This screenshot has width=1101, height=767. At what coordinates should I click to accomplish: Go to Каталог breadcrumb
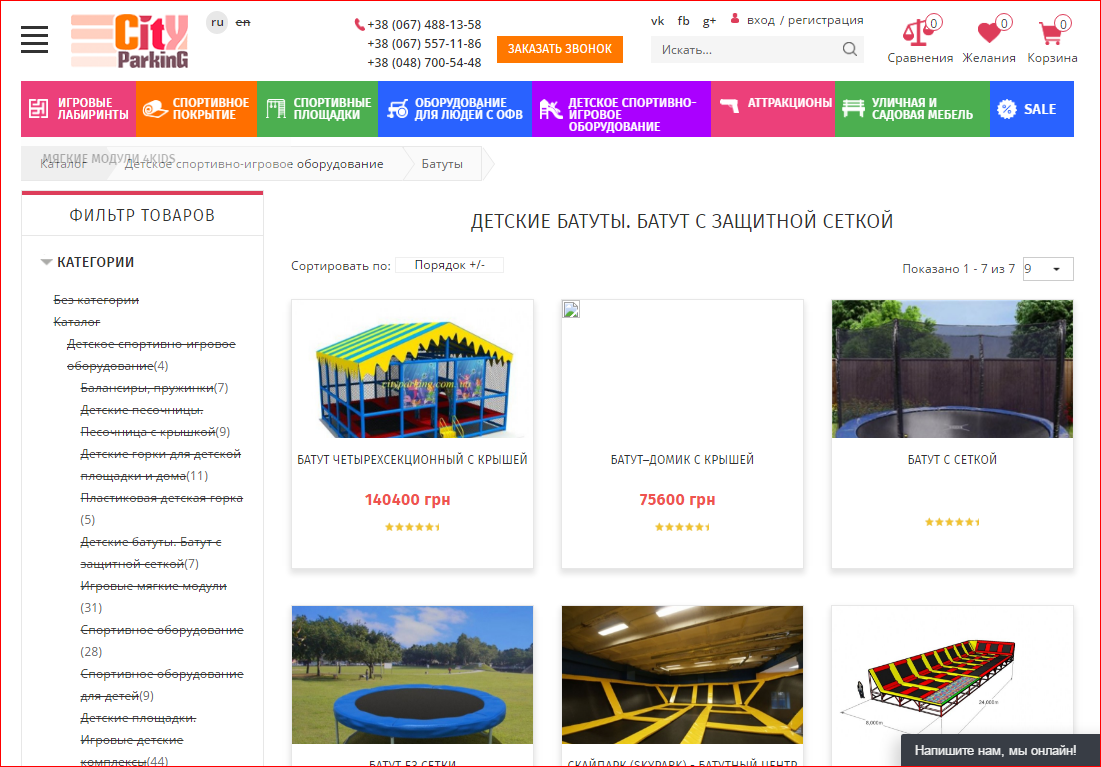[x=62, y=164]
